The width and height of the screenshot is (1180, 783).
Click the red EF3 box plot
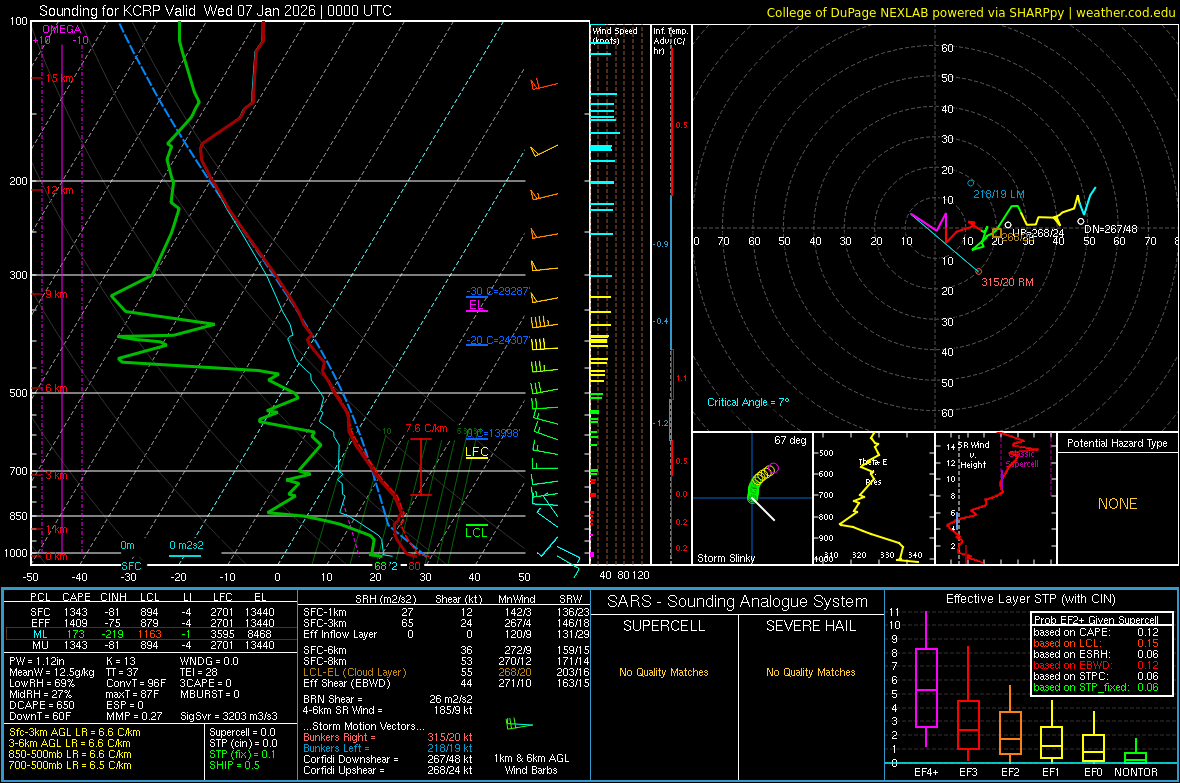(x=968, y=725)
